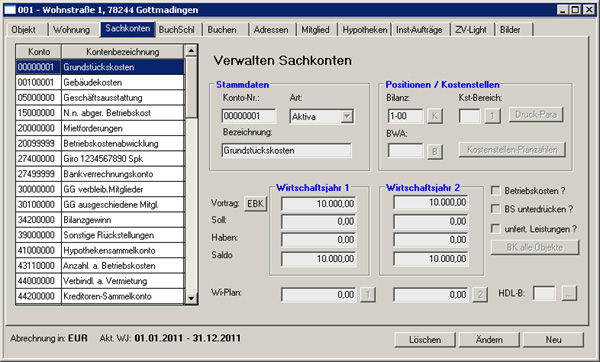Switch to the Adressen tab

point(271,29)
